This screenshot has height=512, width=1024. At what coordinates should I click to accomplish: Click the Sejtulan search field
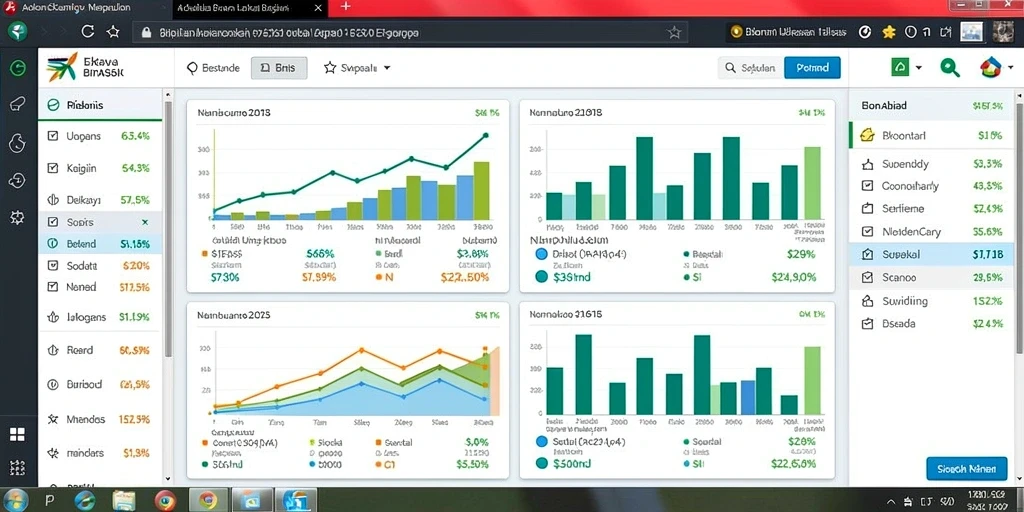click(750, 67)
